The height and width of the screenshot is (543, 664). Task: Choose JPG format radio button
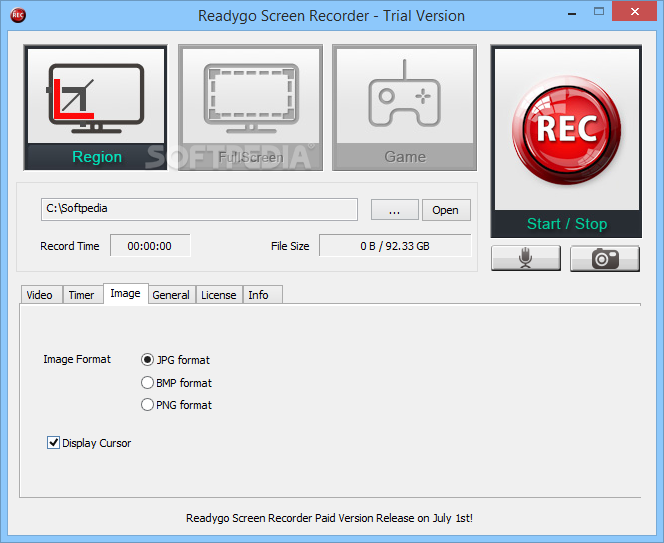tap(175, 360)
